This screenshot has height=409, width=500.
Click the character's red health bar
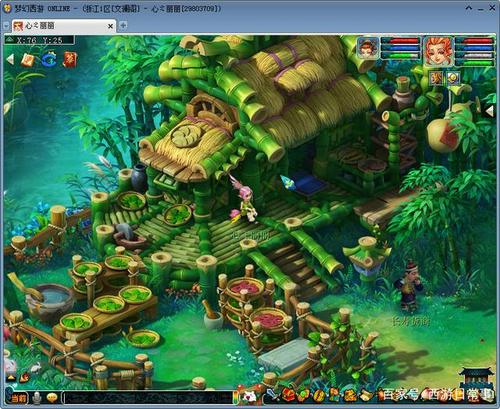click(x=474, y=41)
